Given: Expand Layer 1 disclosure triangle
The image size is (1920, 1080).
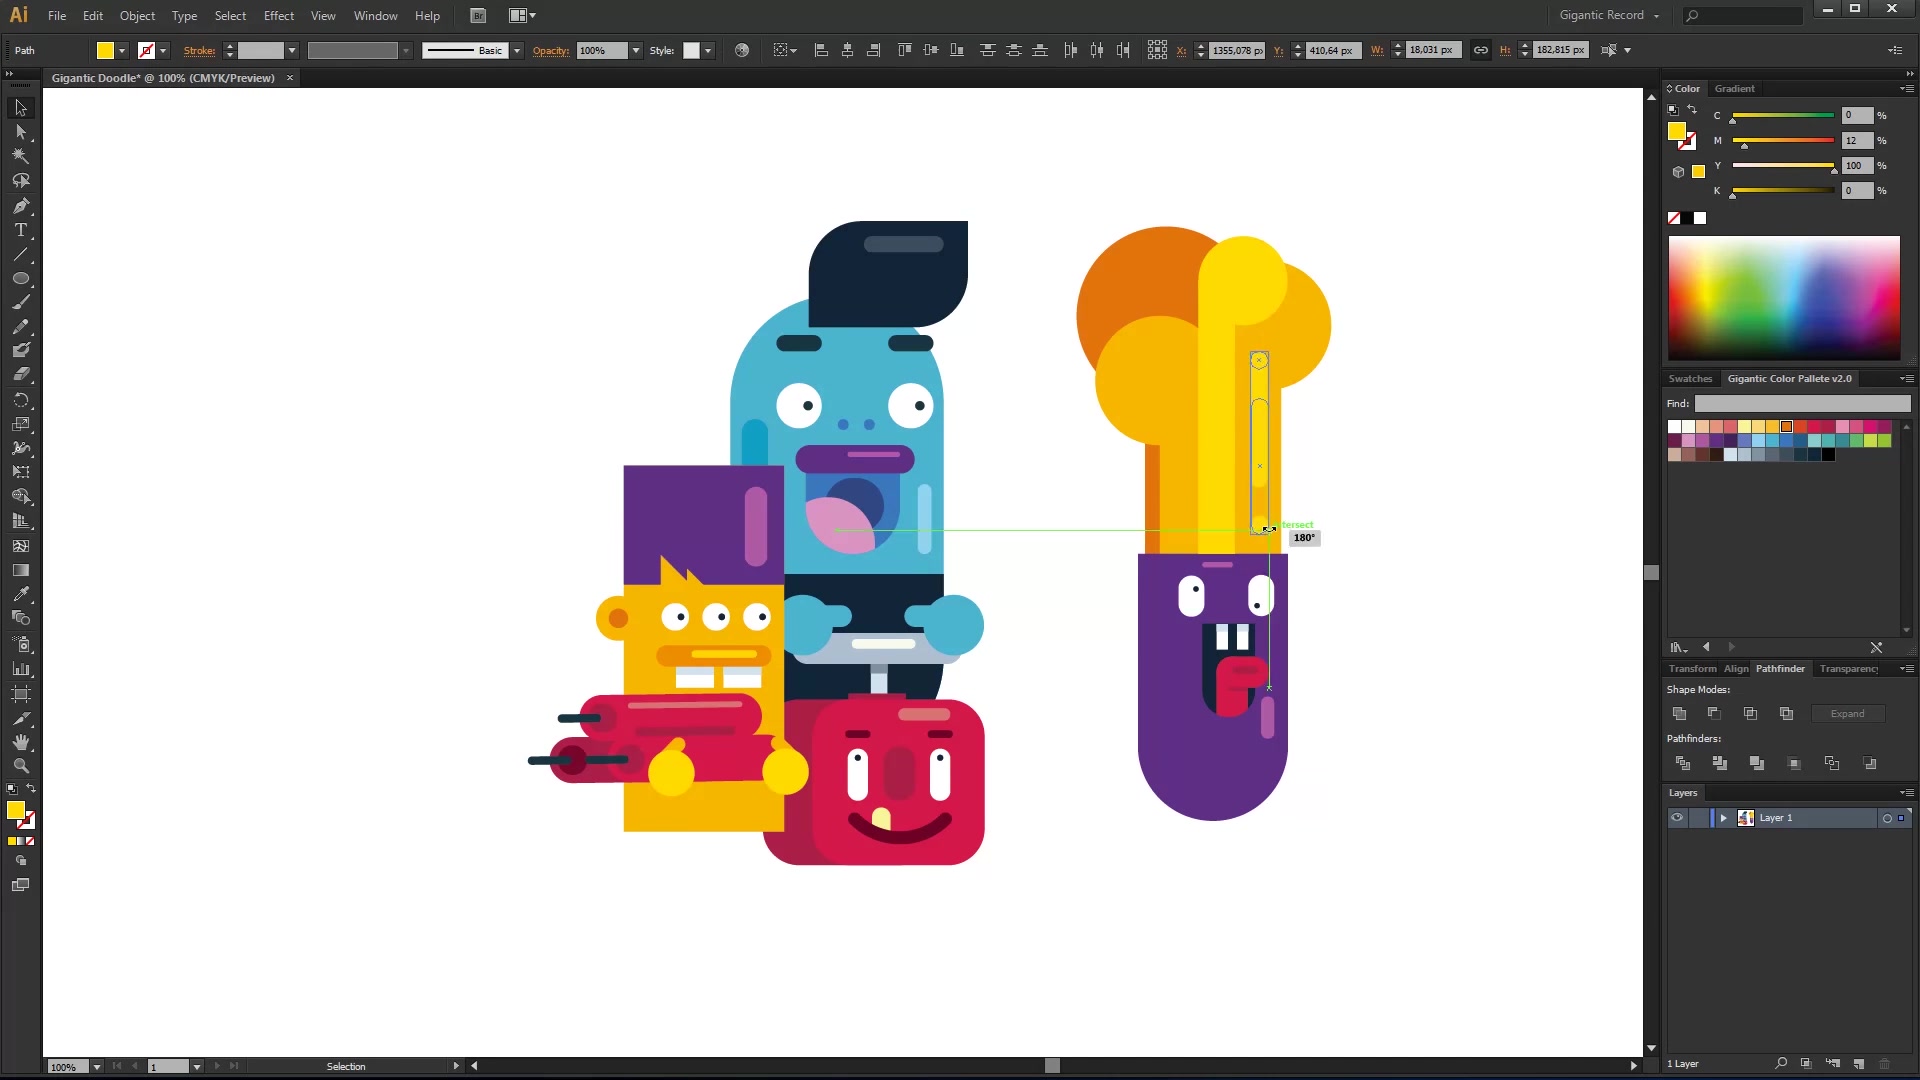Looking at the screenshot, I should tap(1723, 818).
